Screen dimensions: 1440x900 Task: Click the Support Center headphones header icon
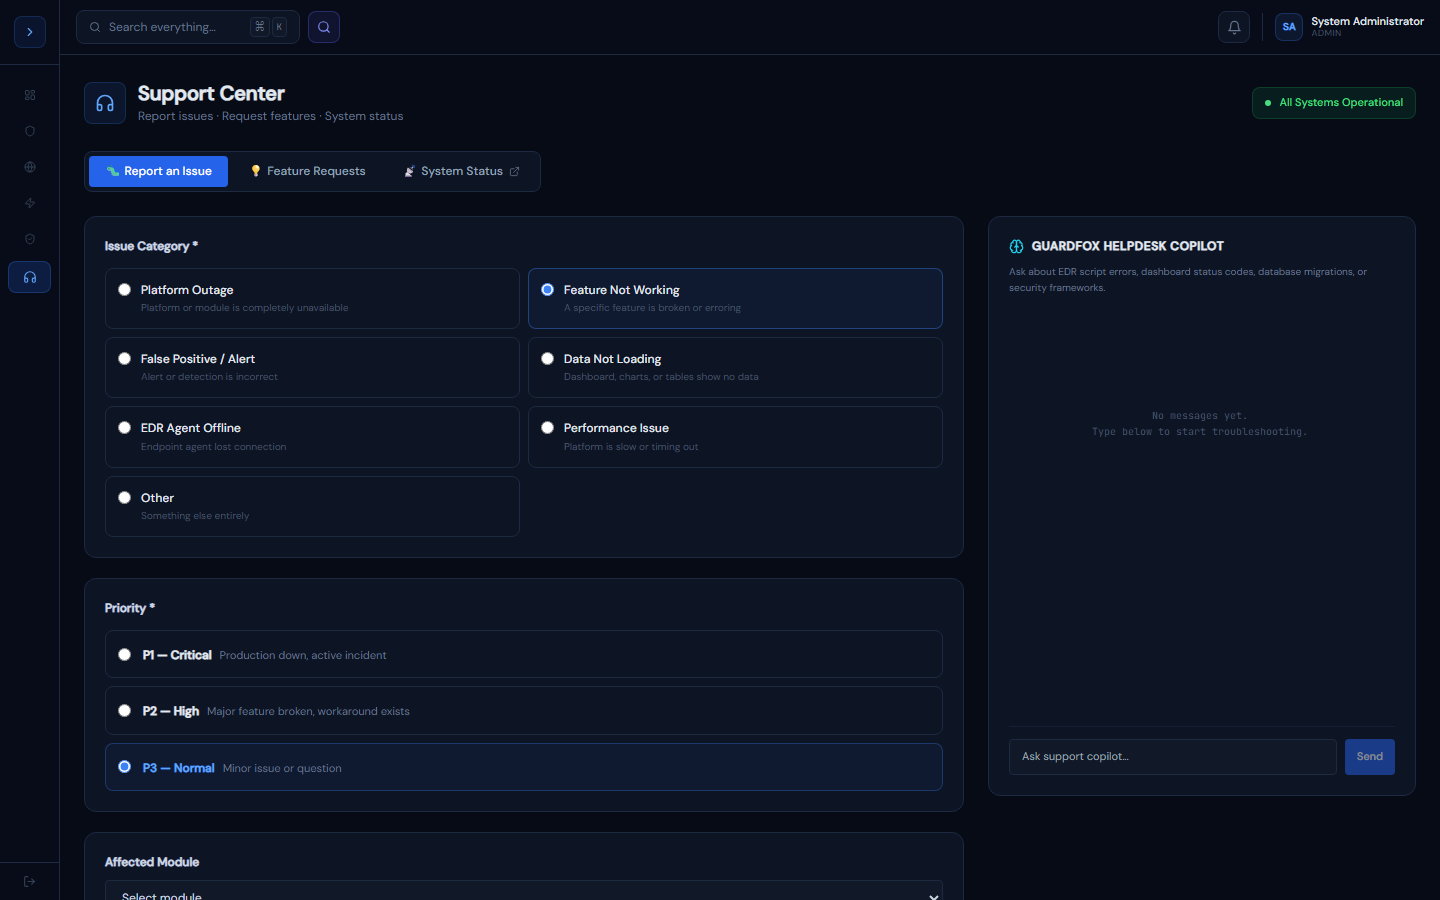(105, 103)
